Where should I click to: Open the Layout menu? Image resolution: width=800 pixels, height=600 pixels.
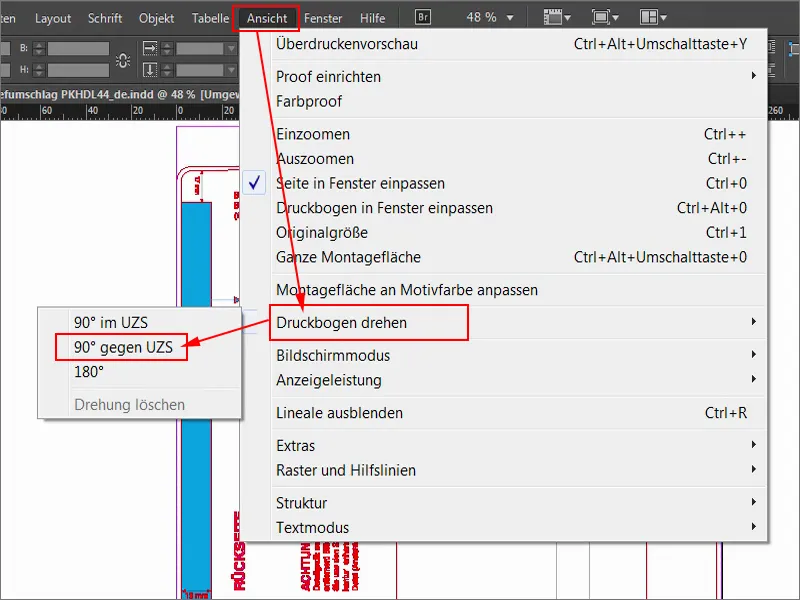click(x=53, y=18)
